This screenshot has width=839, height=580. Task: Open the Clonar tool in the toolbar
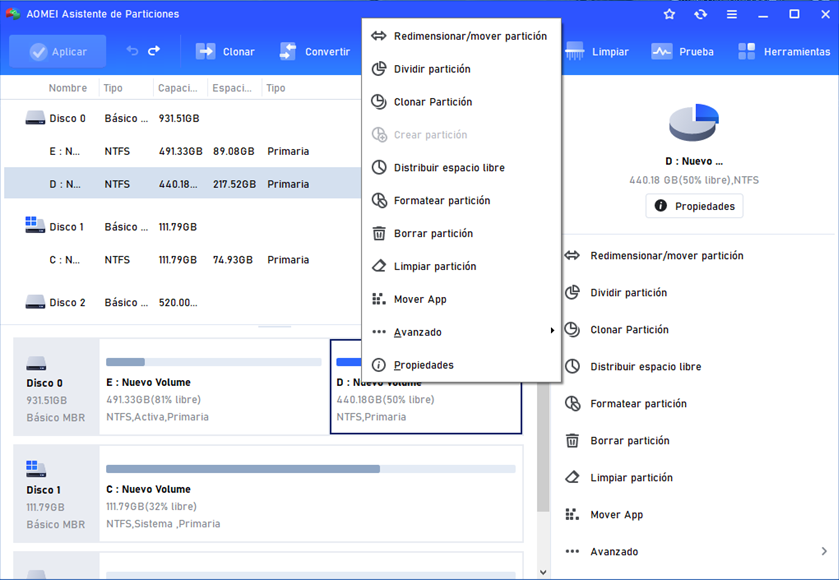pos(225,52)
